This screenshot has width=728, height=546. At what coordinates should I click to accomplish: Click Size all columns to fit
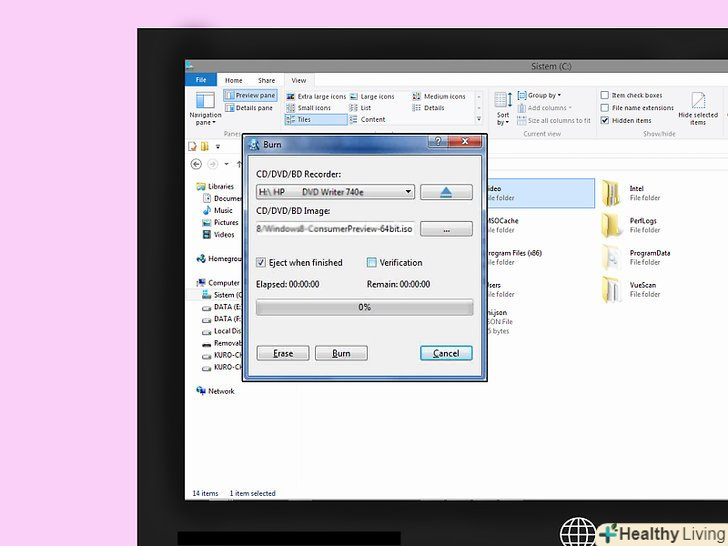pyautogui.click(x=554, y=120)
